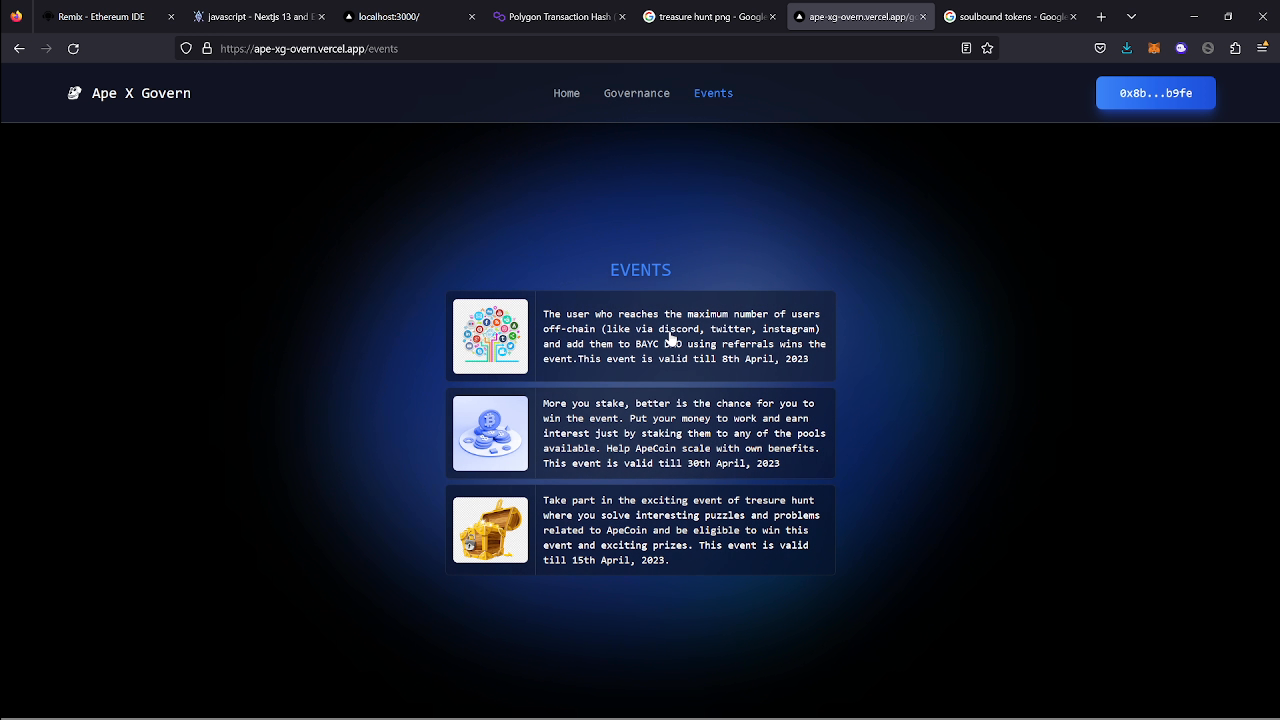Expand the list all tabs dropdown
Viewport: 1280px width, 720px height.
coord(1131,16)
